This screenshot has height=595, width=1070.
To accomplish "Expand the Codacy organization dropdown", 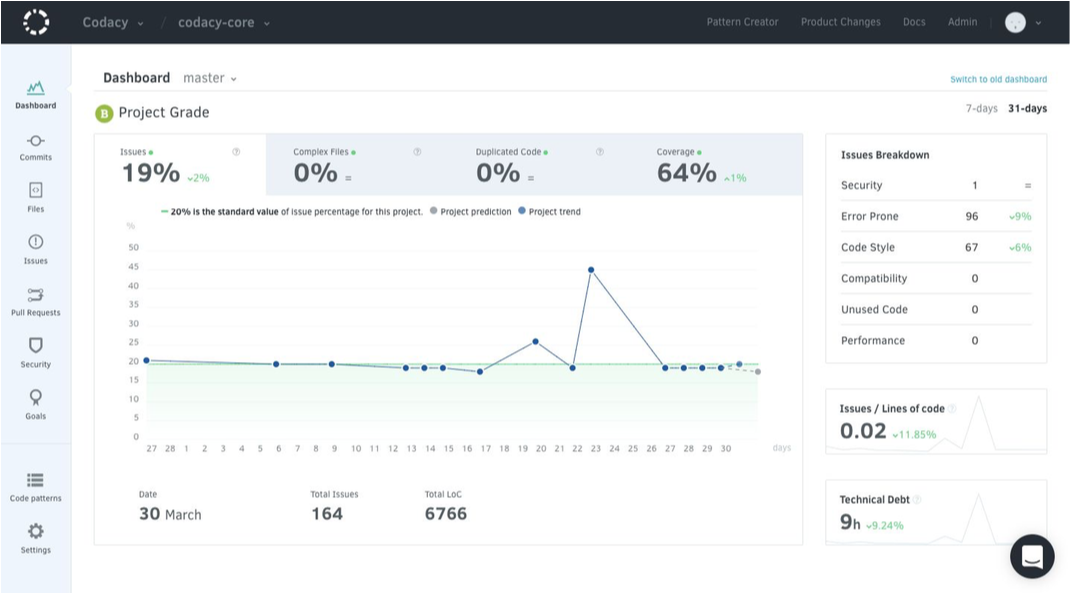I will tap(113, 22).
